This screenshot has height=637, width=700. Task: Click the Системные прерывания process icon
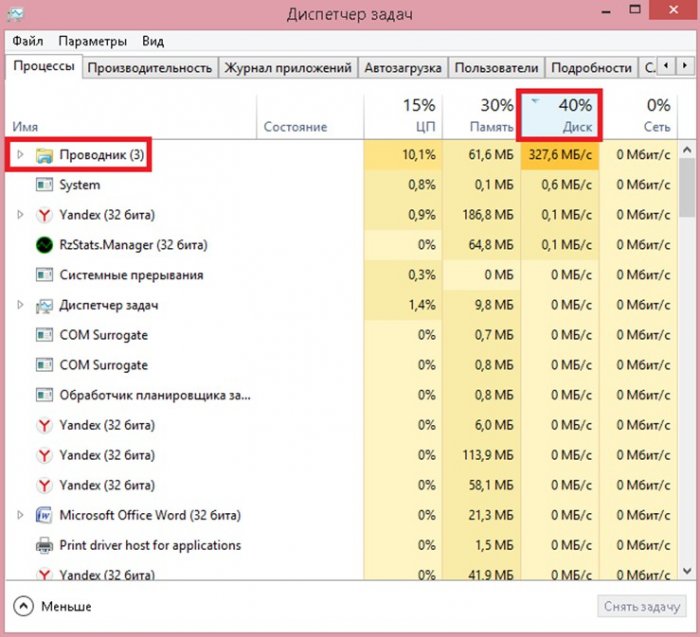pyautogui.click(x=44, y=275)
